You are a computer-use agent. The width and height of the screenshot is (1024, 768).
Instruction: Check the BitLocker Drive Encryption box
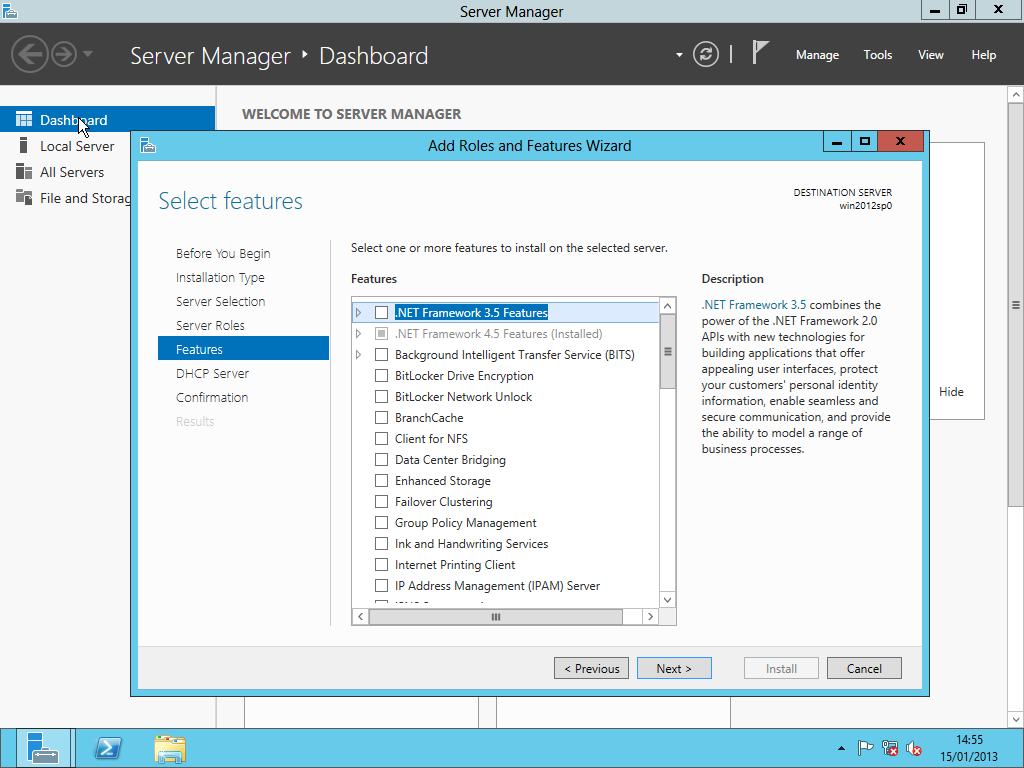(381, 376)
